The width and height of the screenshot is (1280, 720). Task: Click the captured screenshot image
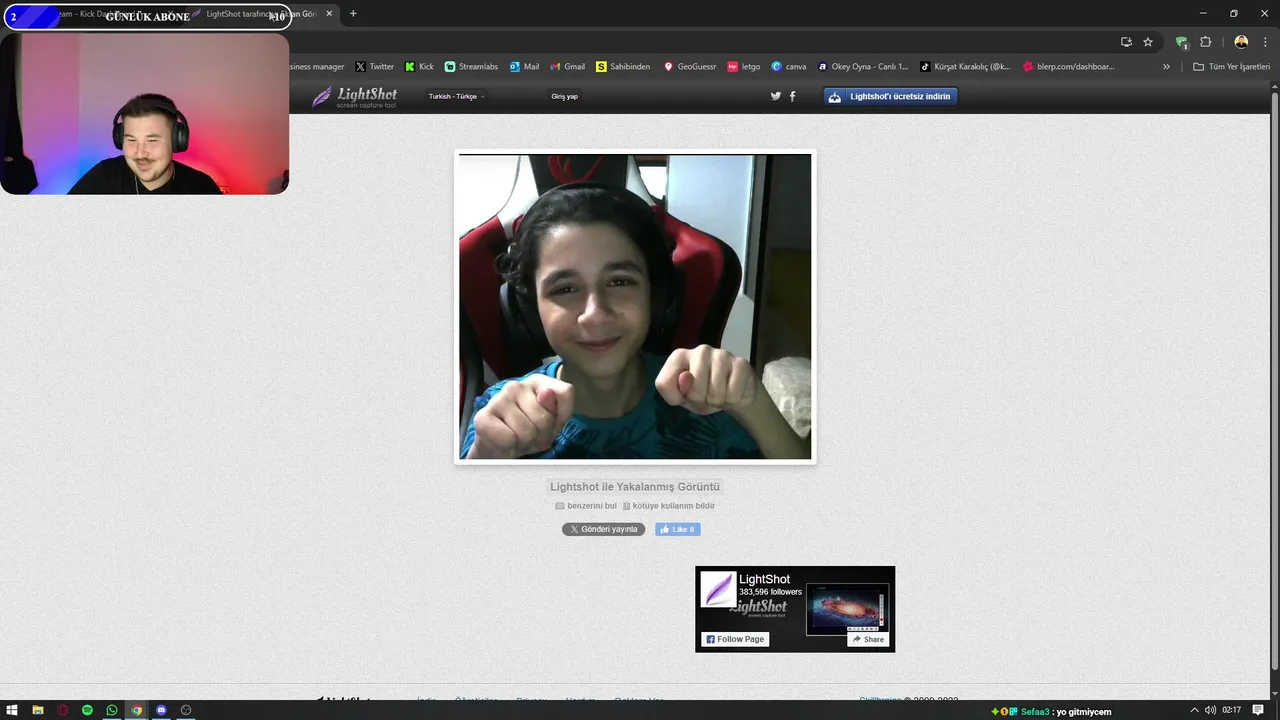tap(635, 306)
